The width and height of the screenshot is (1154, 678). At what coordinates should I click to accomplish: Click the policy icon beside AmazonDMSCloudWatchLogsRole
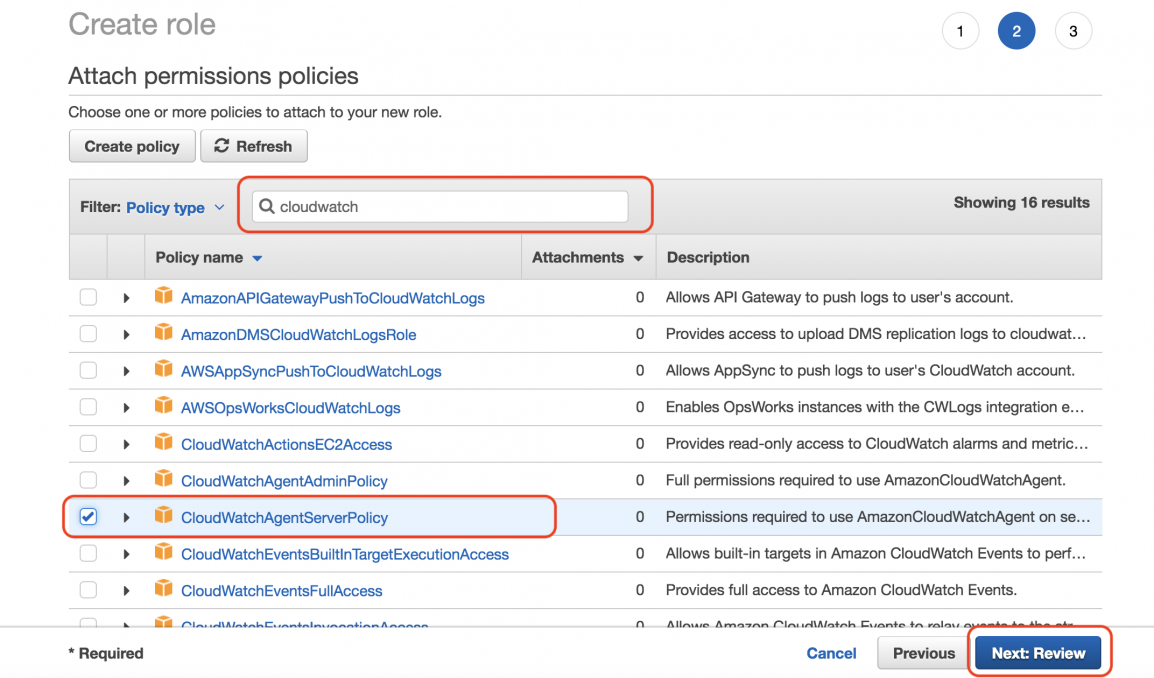[x=164, y=334]
